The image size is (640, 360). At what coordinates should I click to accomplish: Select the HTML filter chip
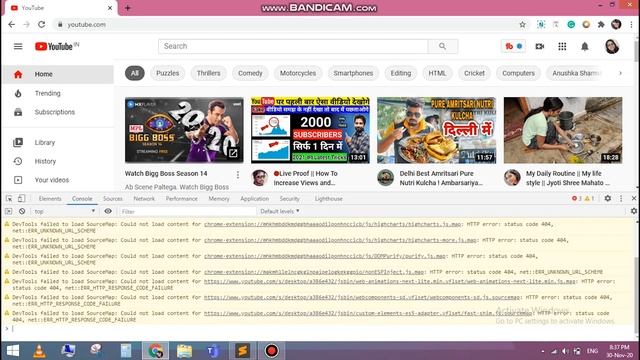point(437,73)
